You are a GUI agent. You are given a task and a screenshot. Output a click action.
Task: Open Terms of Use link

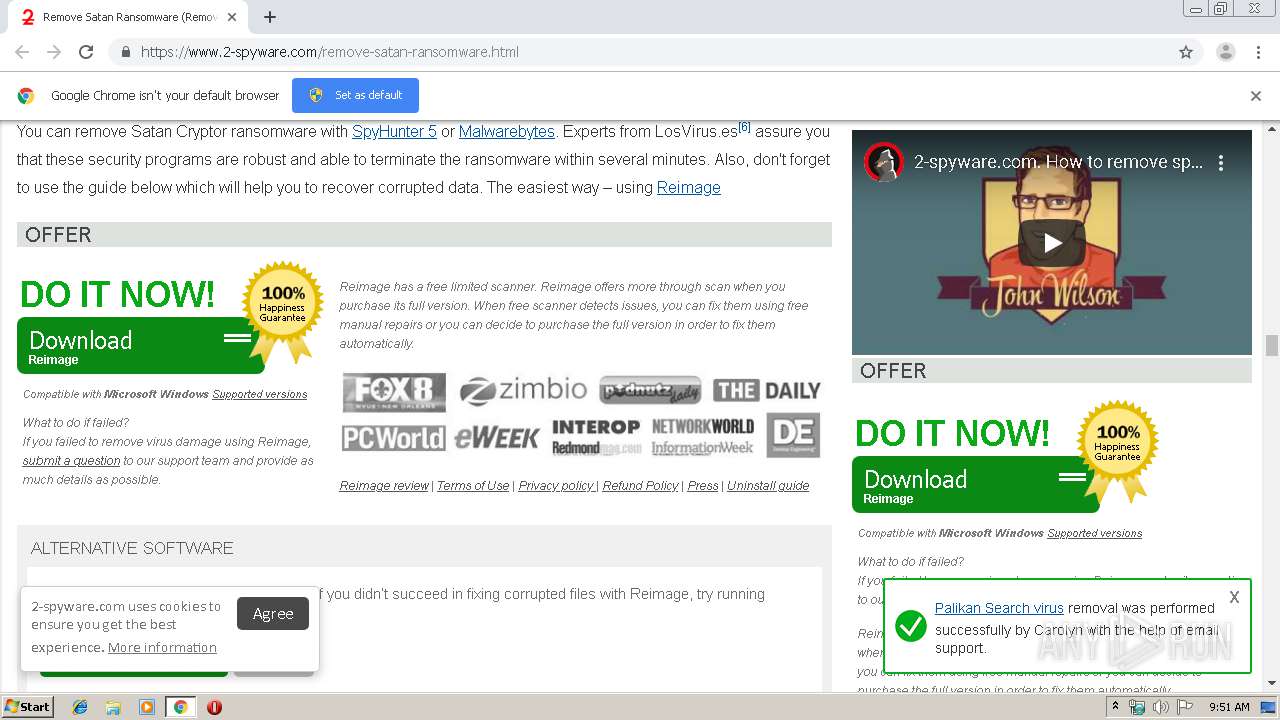click(473, 486)
